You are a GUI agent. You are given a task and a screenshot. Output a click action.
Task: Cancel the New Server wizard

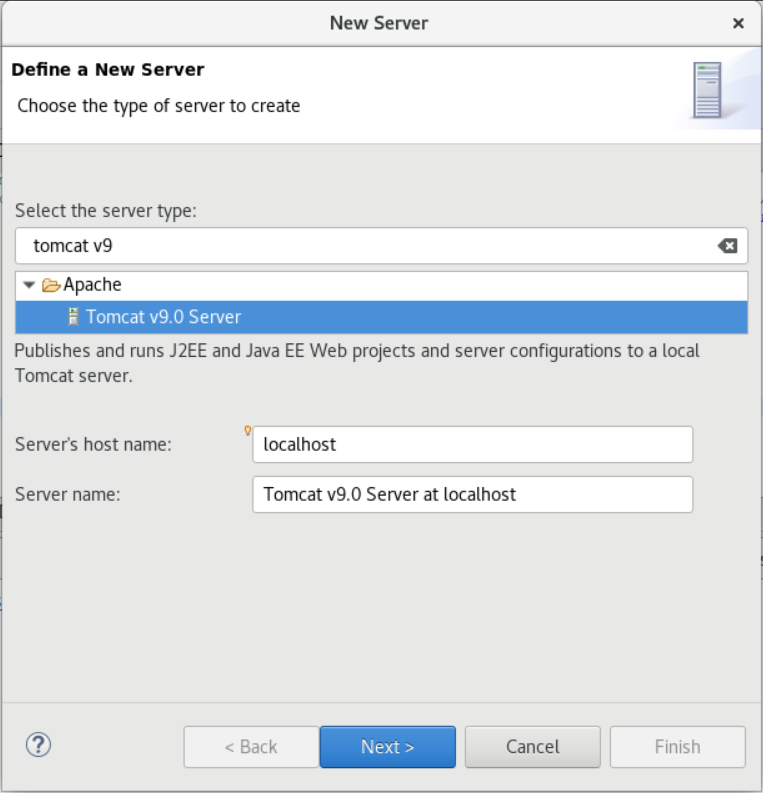[532, 747]
